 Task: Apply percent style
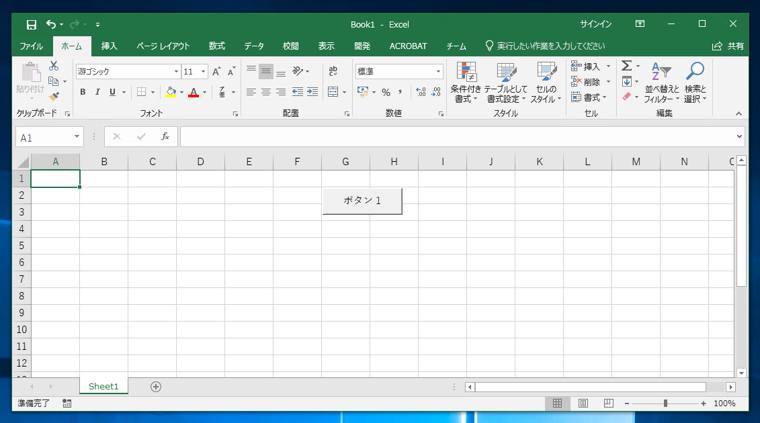[386, 92]
